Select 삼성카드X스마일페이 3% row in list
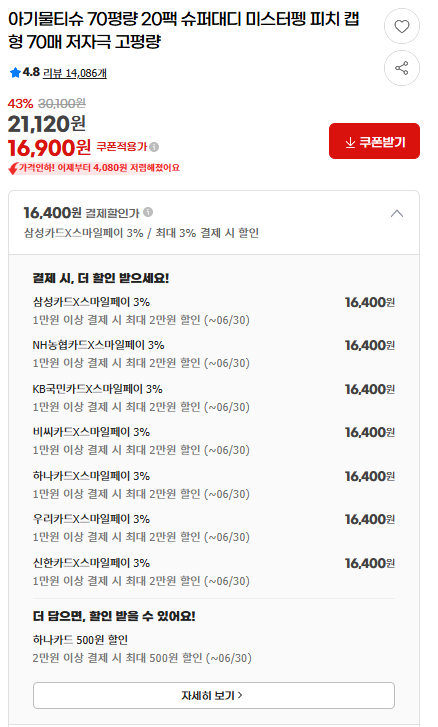The height and width of the screenshot is (727, 438). click(214, 311)
